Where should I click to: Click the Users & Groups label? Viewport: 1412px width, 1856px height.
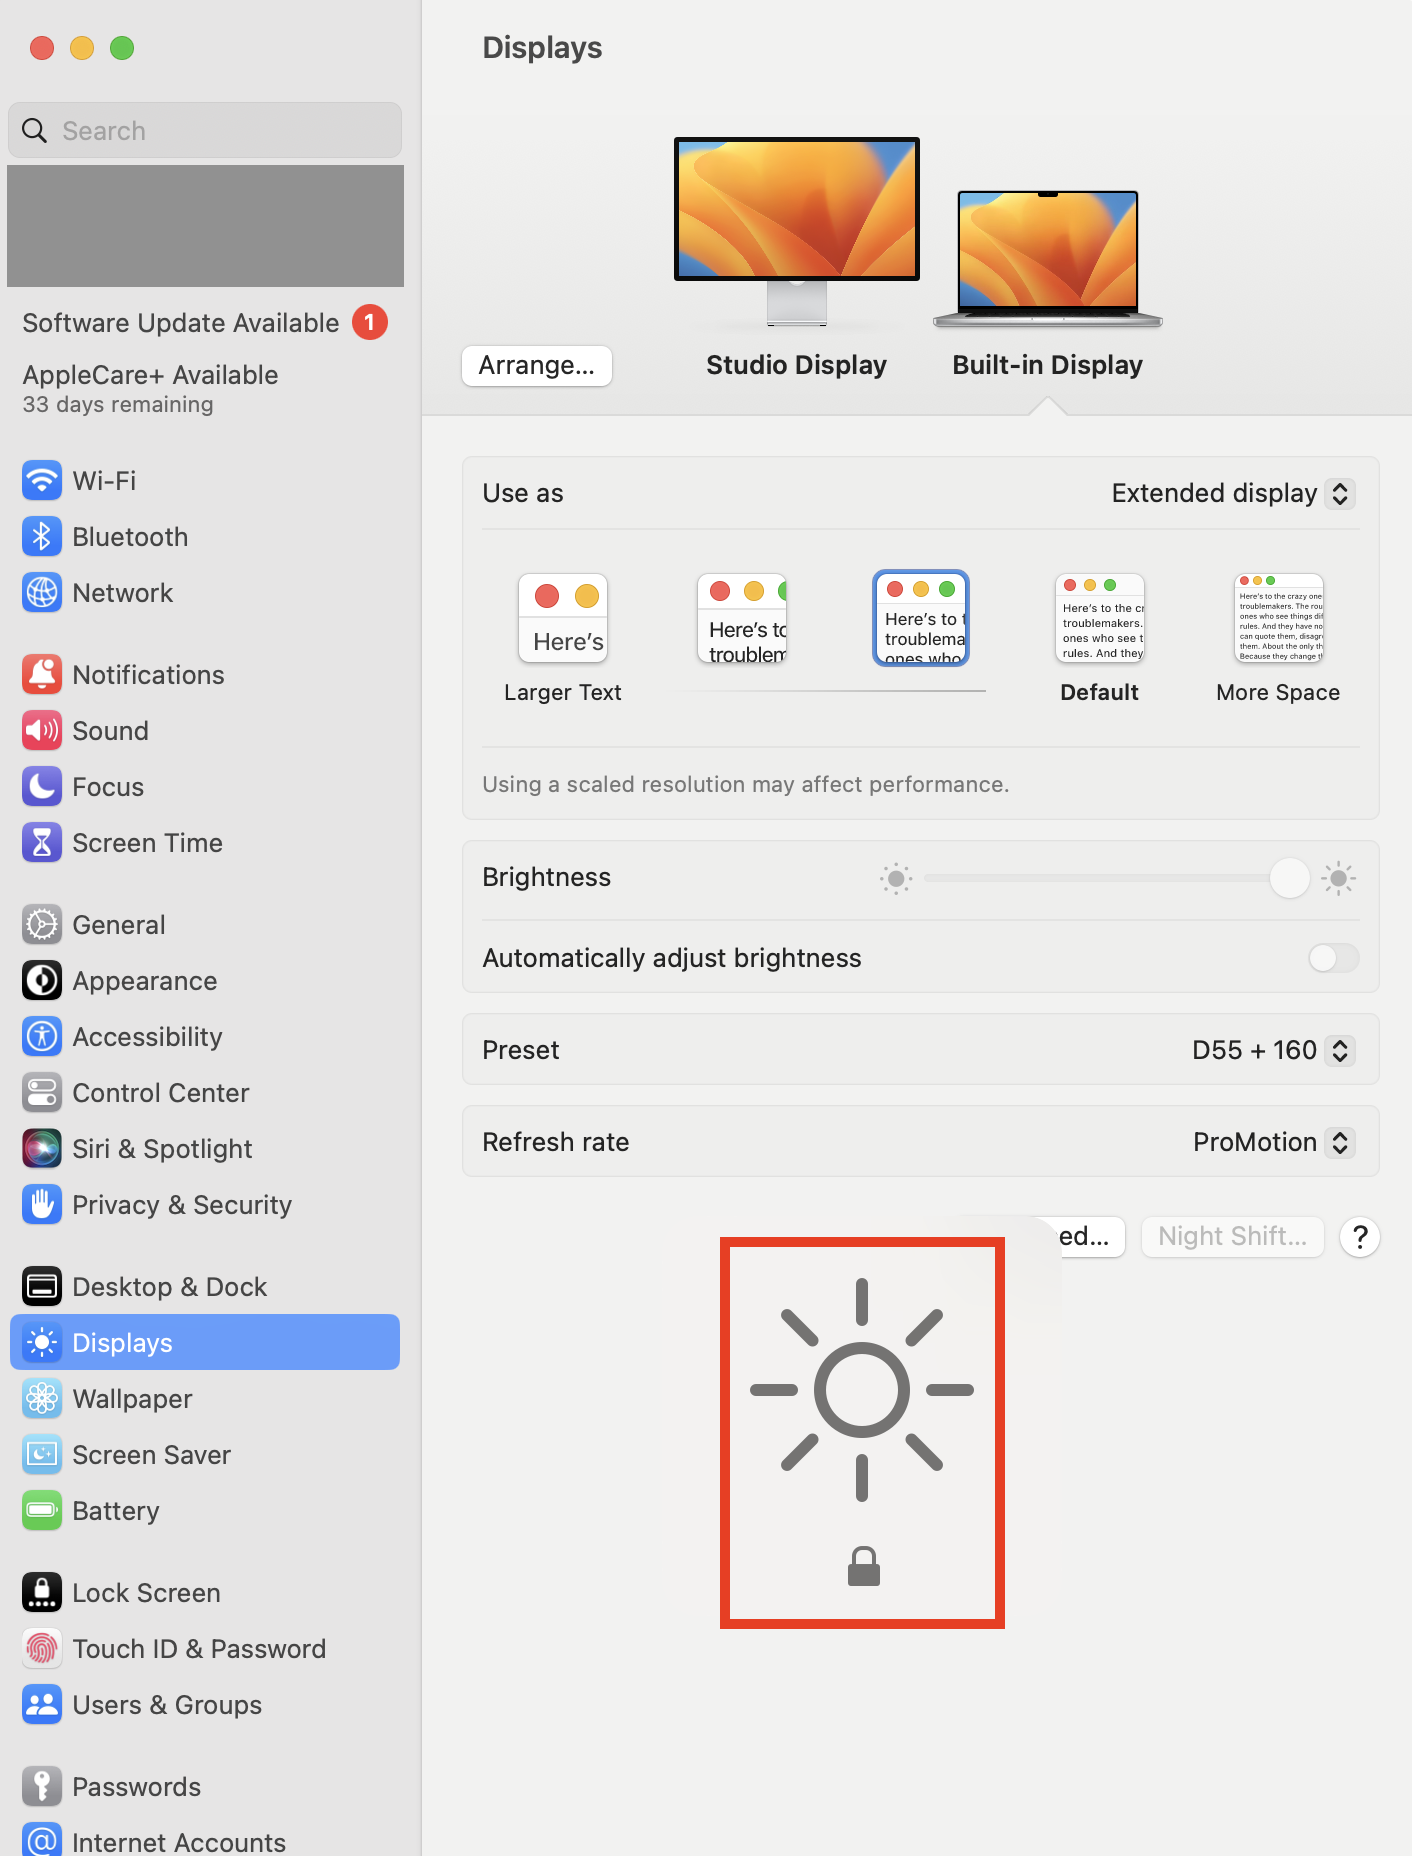[x=167, y=1705]
